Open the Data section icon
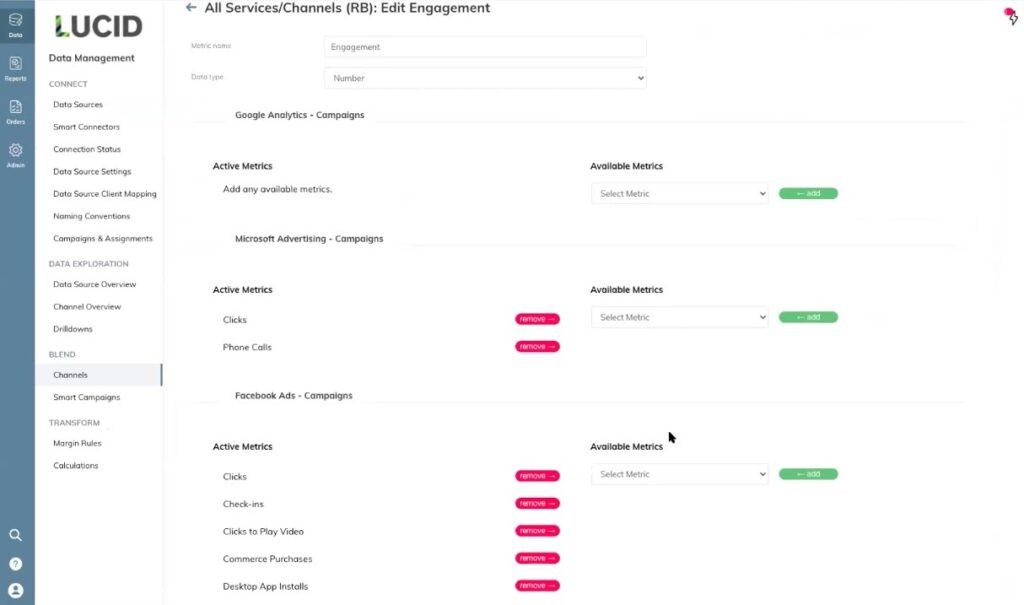The image size is (1024, 605). [16, 23]
